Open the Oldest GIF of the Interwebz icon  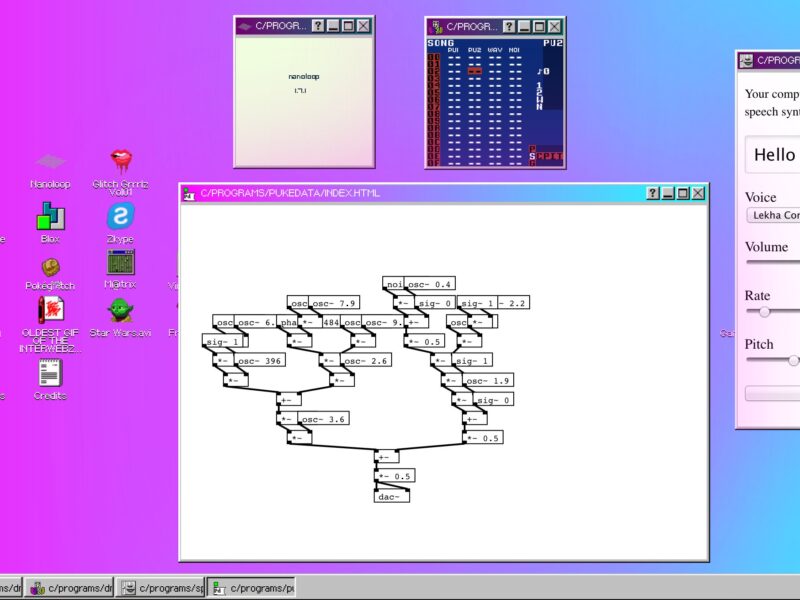pyautogui.click(x=50, y=311)
